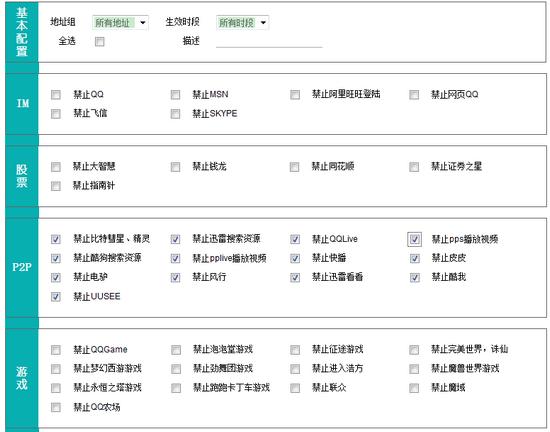Uncheck the 禁止风行 option
The width and height of the screenshot is (550, 432).
coord(175,278)
